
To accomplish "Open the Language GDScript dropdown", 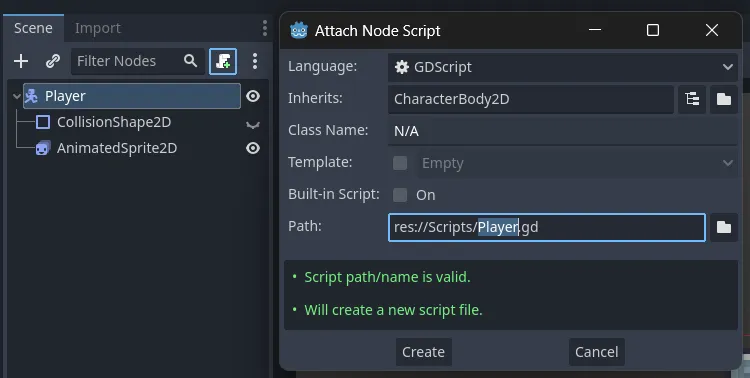I will (562, 67).
